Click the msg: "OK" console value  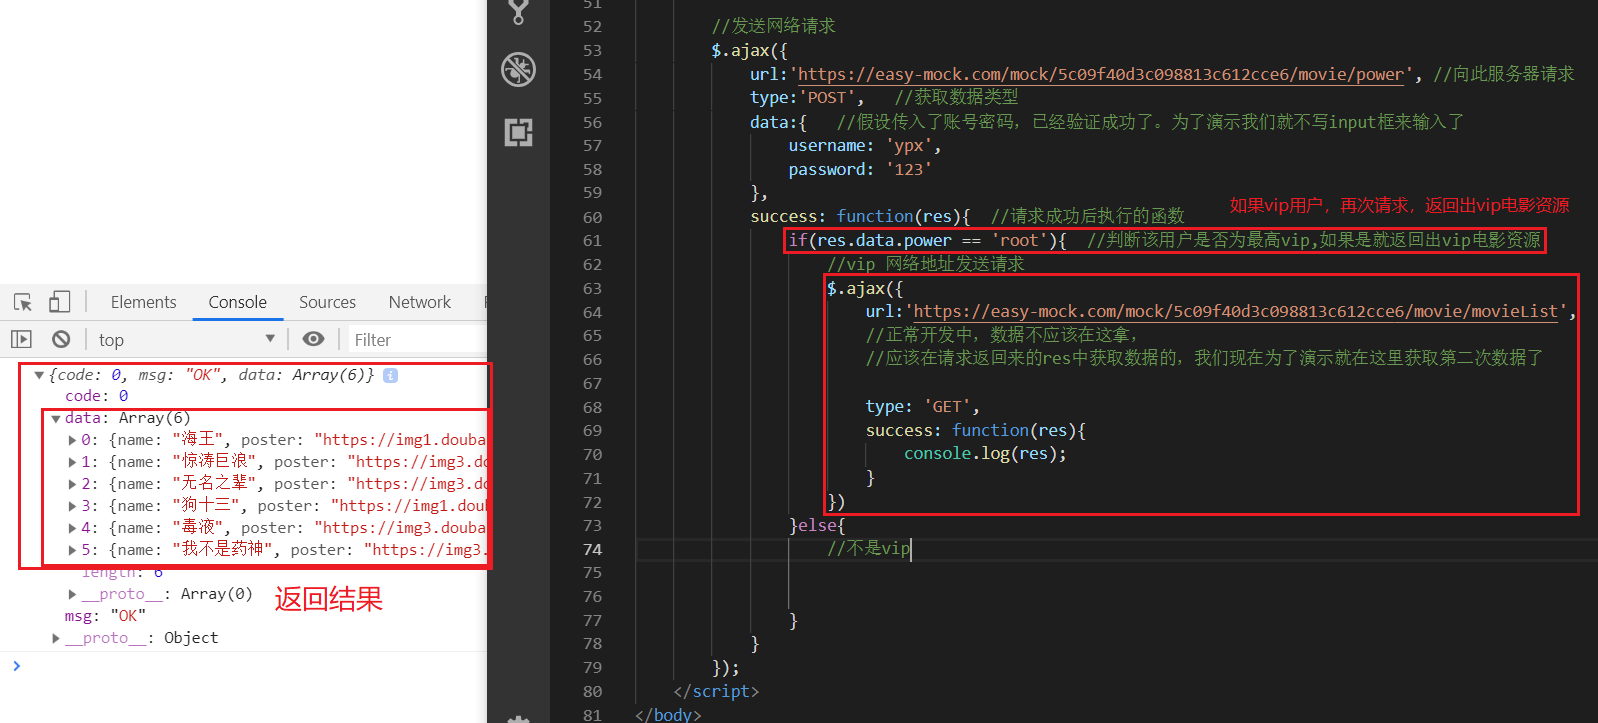tap(105, 616)
